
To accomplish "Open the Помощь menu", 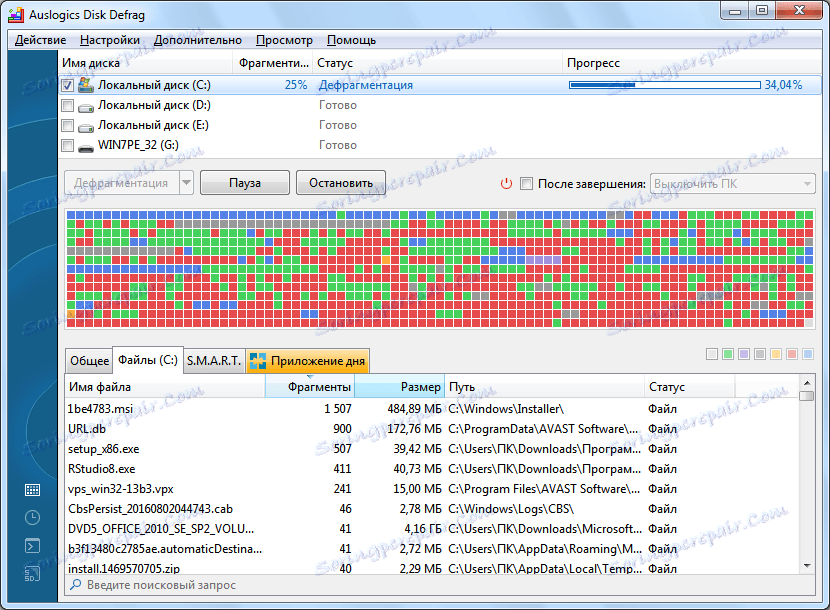I will [351, 40].
